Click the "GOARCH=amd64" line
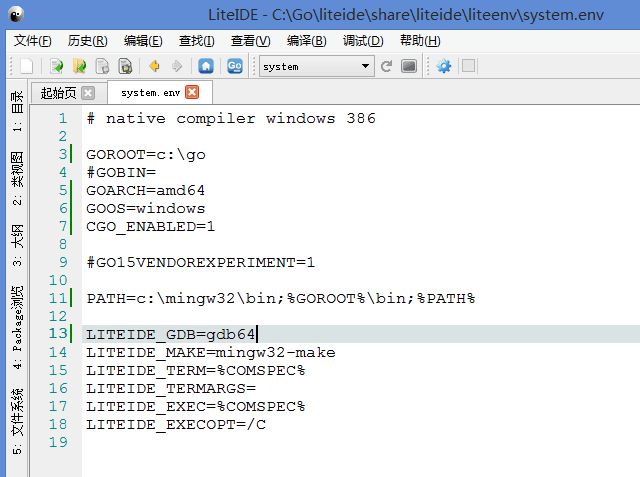Image resolution: width=640 pixels, height=477 pixels. tap(145, 191)
